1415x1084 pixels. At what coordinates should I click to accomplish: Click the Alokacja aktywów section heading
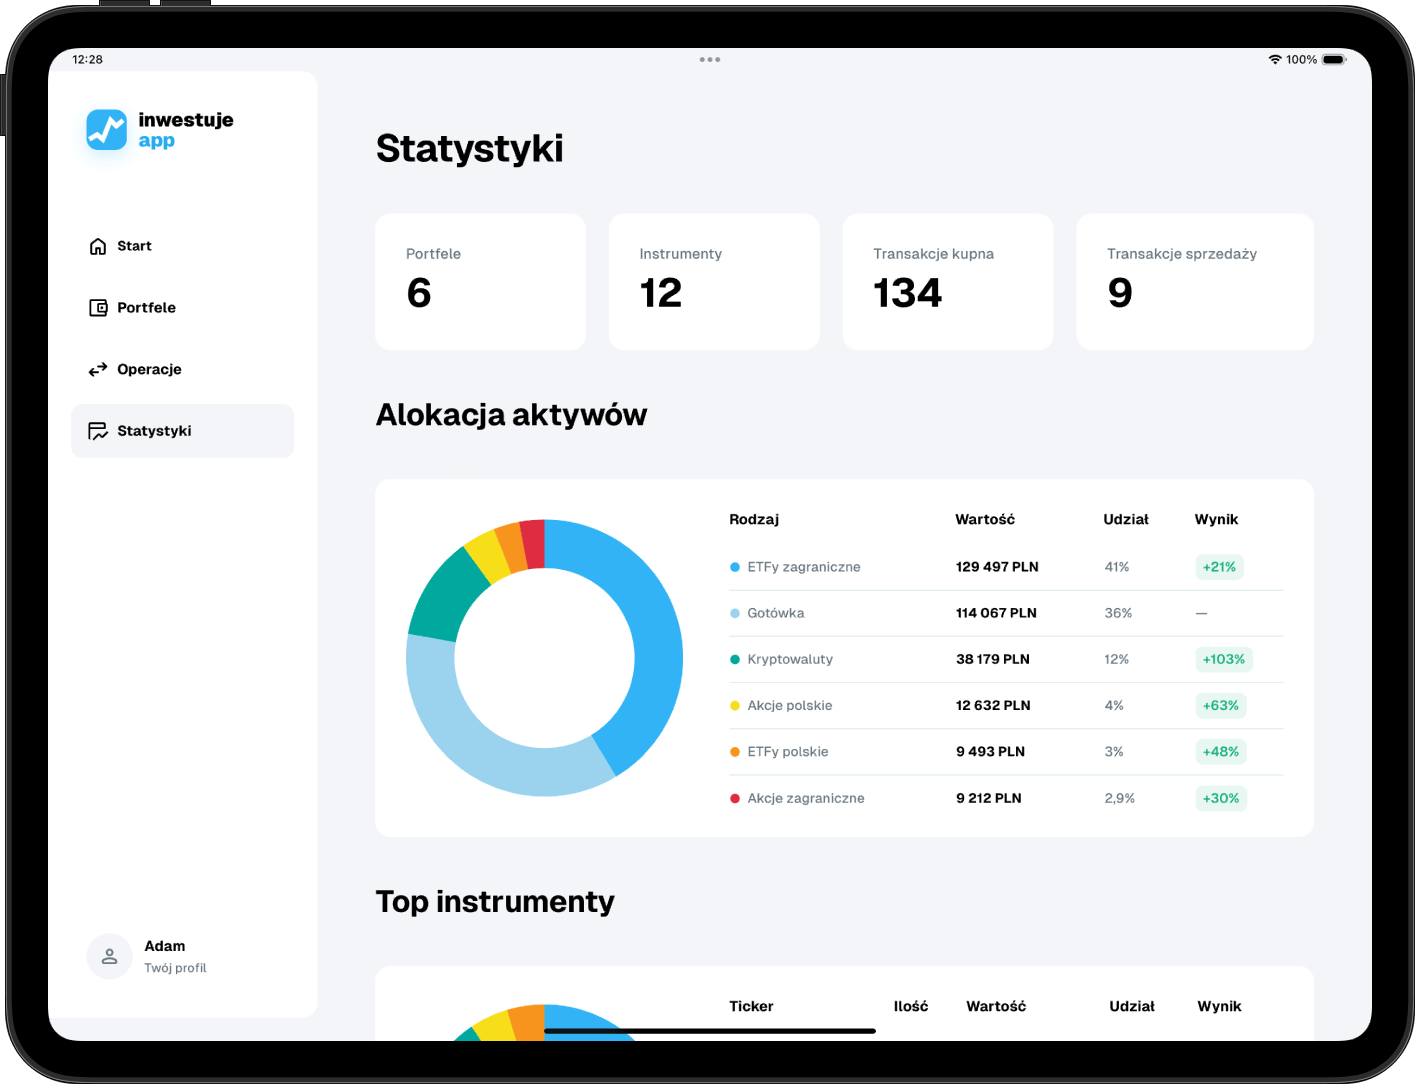tap(512, 415)
